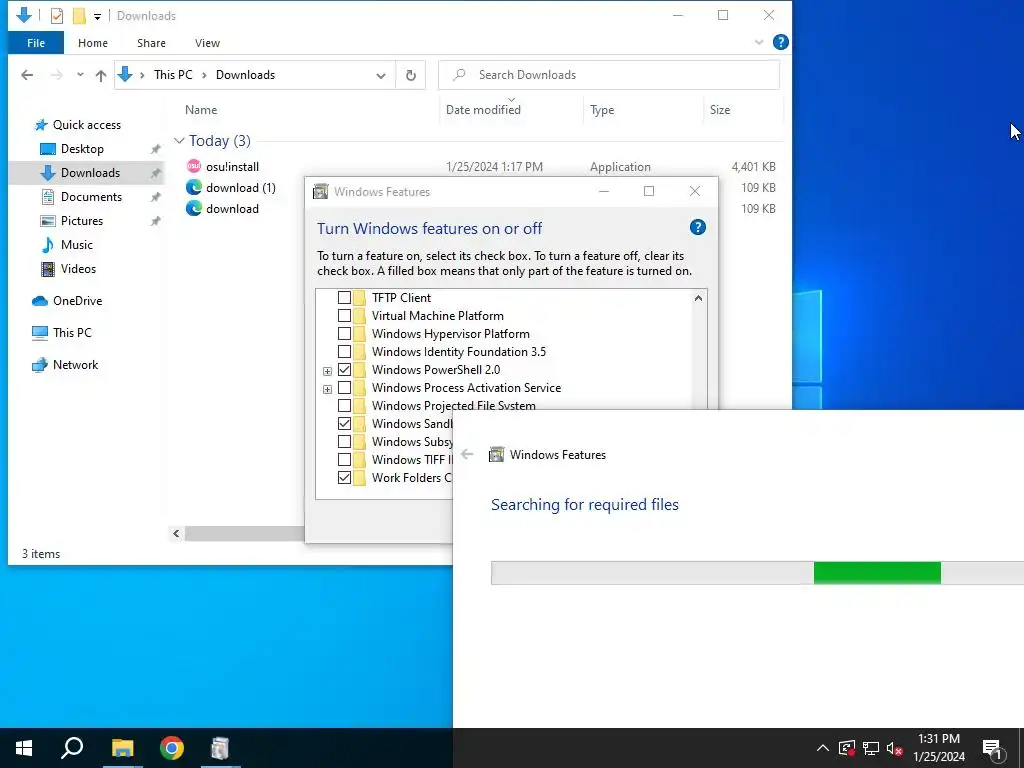Click the Windows Features taskbar icon
1024x768 pixels.
[220, 748]
